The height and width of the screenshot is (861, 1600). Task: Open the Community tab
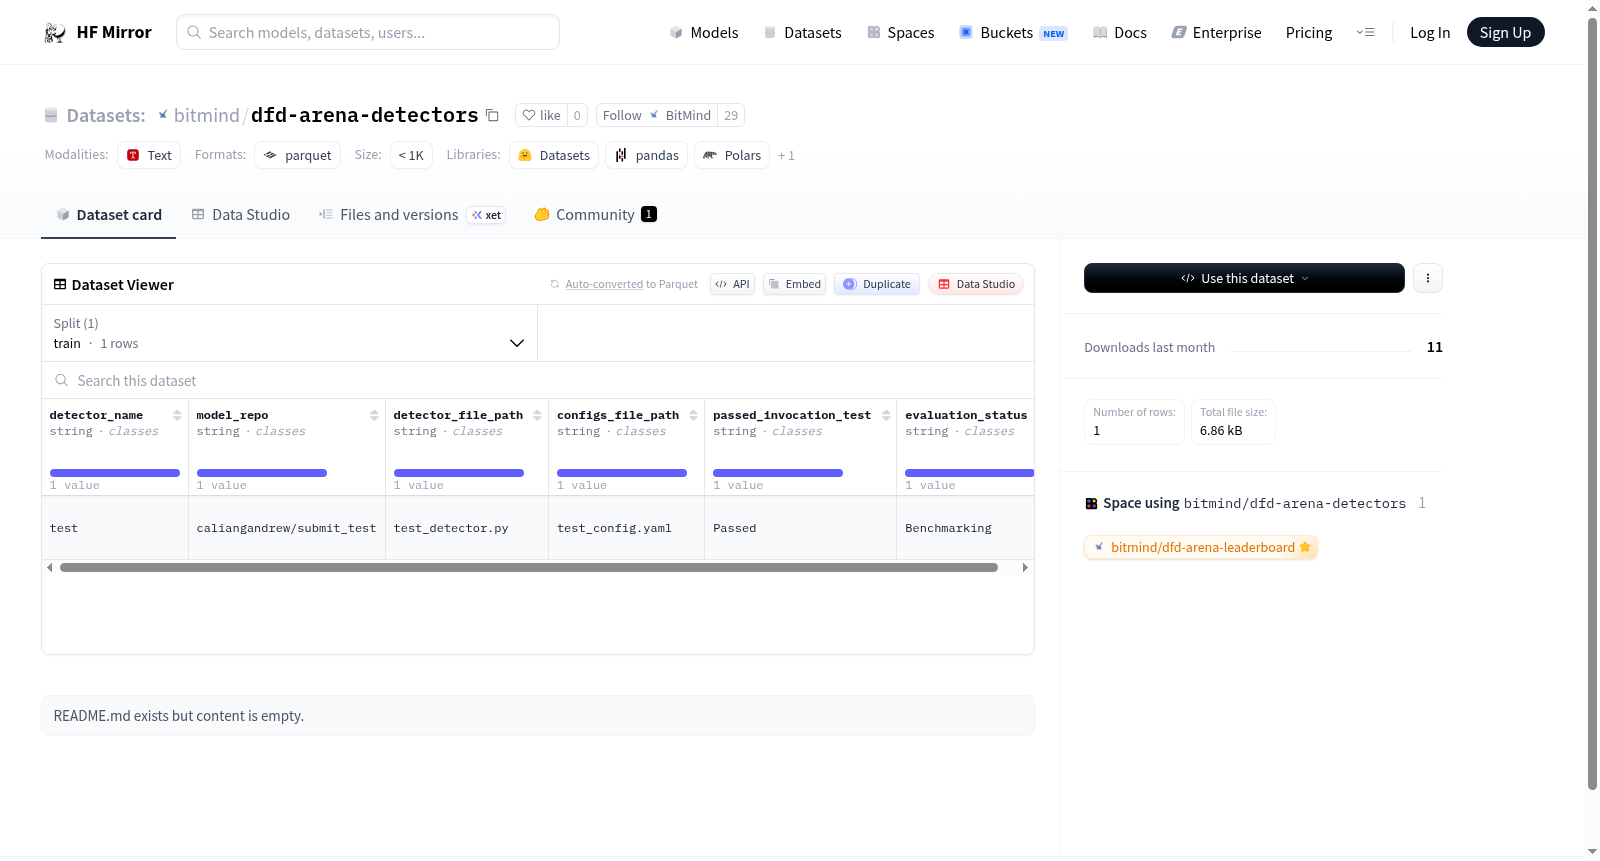pyautogui.click(x=595, y=215)
